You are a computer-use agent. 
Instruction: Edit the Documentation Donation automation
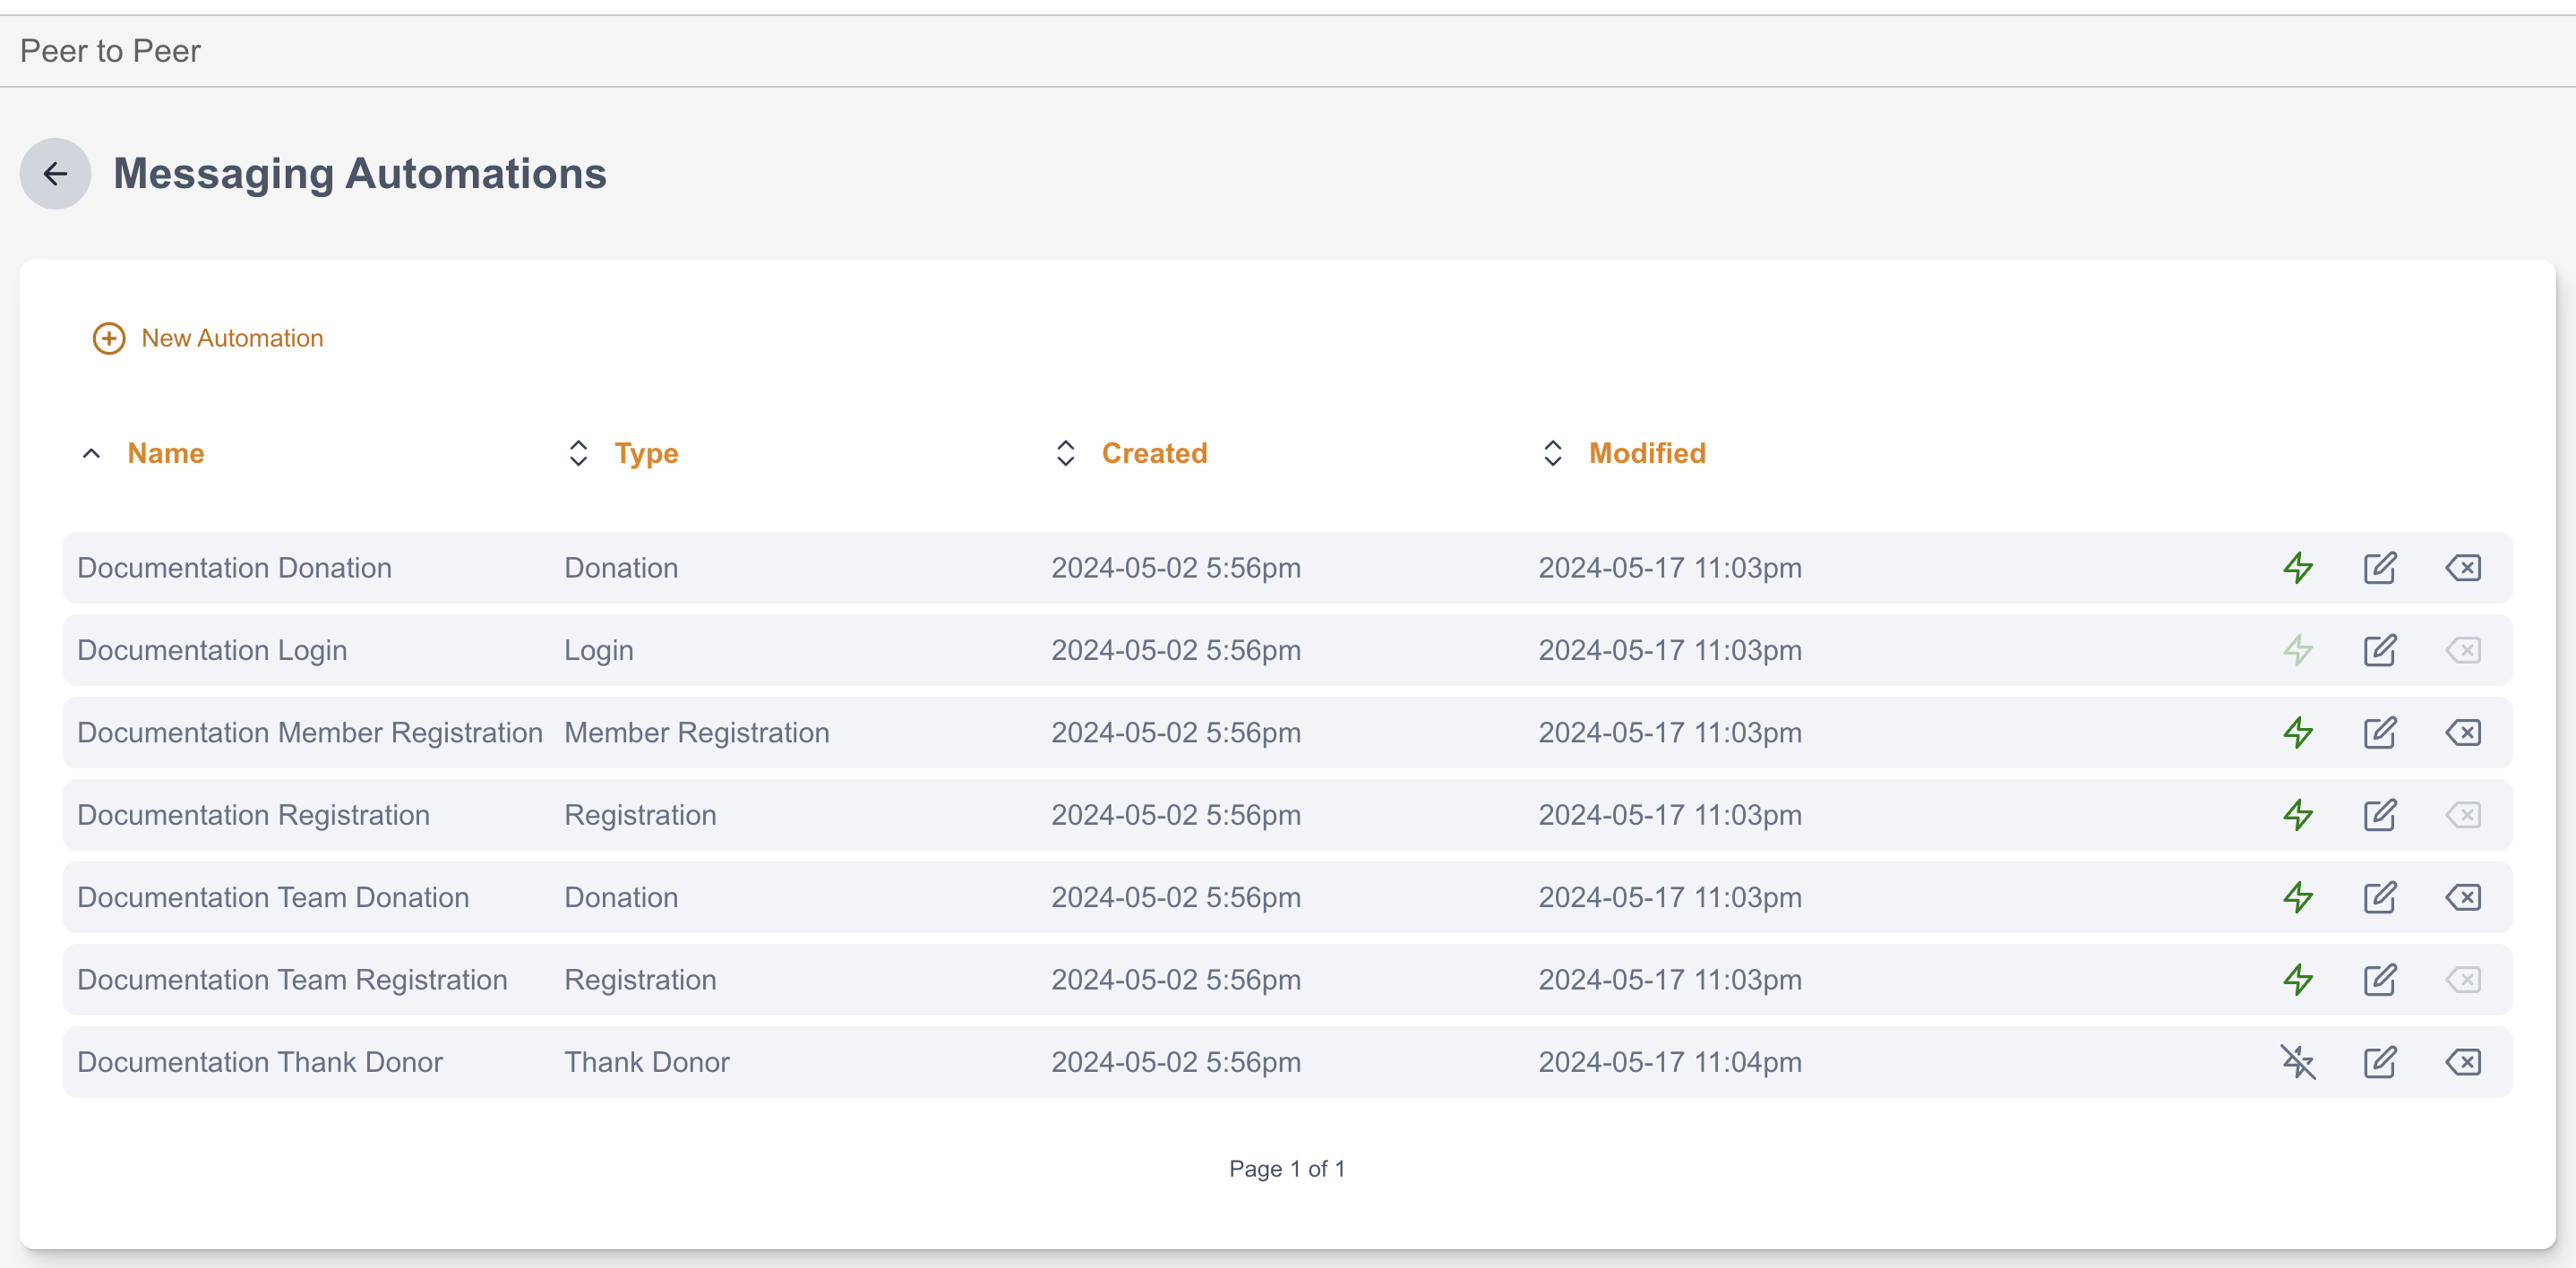point(2379,568)
